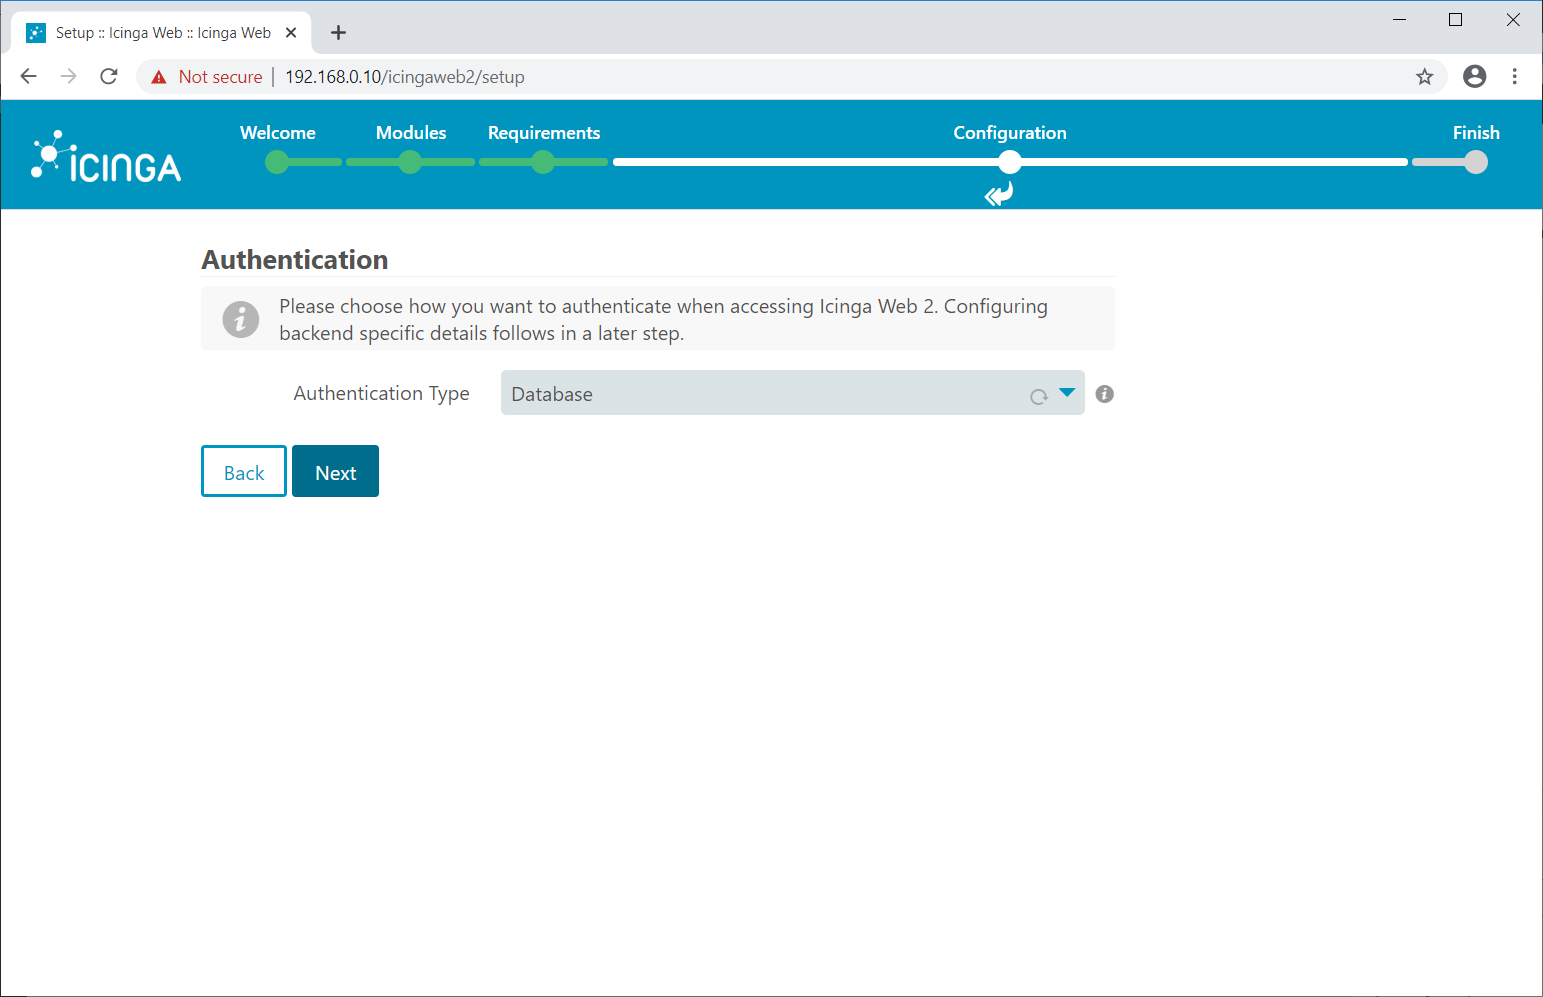Close the Setup Icinga Web tab
Screen dimensions: 1543x997
click(x=291, y=33)
